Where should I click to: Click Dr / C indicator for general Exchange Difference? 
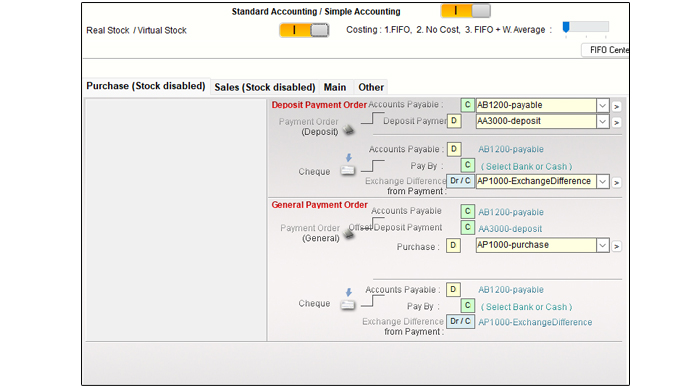460,321
